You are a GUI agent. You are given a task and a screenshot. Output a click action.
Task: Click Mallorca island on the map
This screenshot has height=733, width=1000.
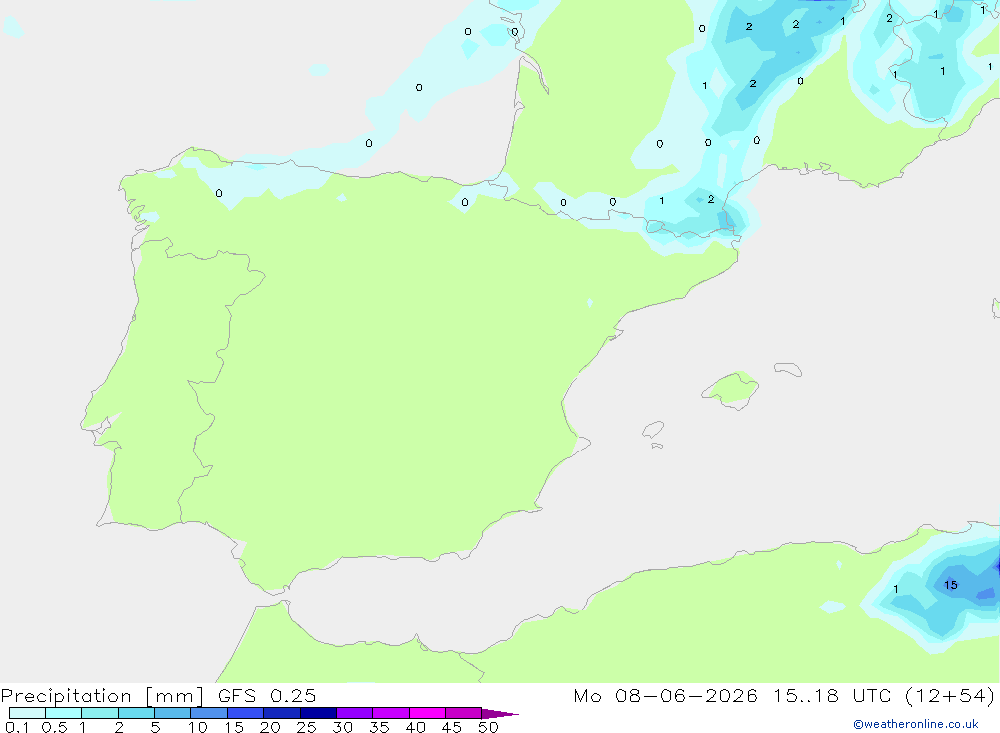pos(731,389)
